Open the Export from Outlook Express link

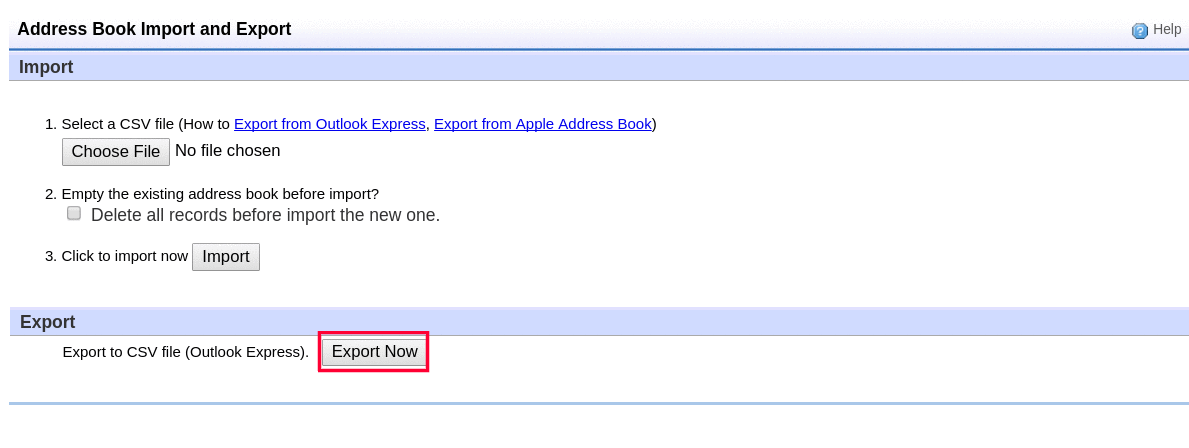click(329, 124)
